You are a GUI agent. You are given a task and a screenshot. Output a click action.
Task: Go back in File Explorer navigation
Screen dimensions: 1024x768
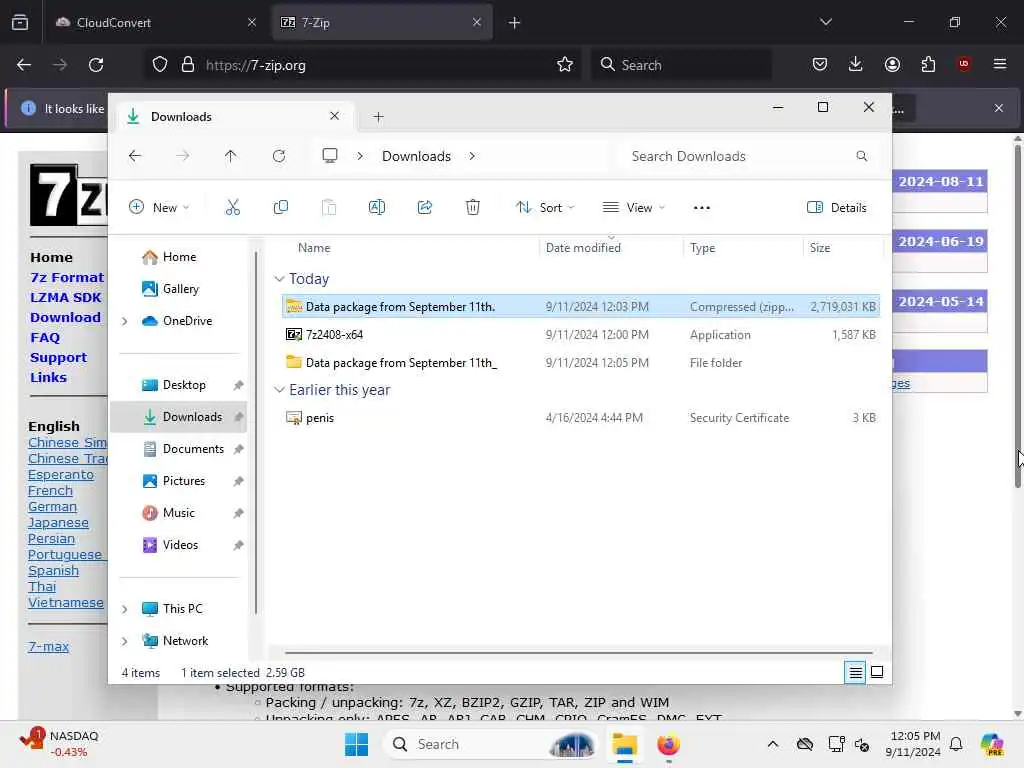[x=135, y=156]
